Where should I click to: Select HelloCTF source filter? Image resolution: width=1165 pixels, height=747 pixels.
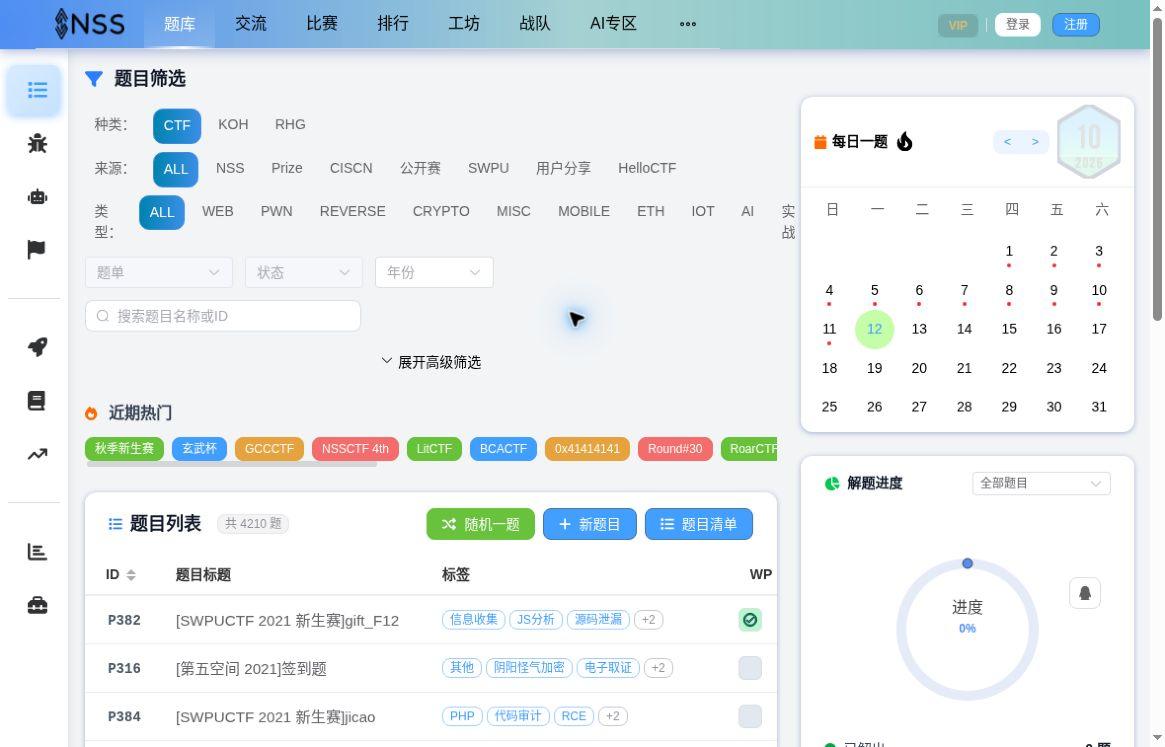click(647, 169)
